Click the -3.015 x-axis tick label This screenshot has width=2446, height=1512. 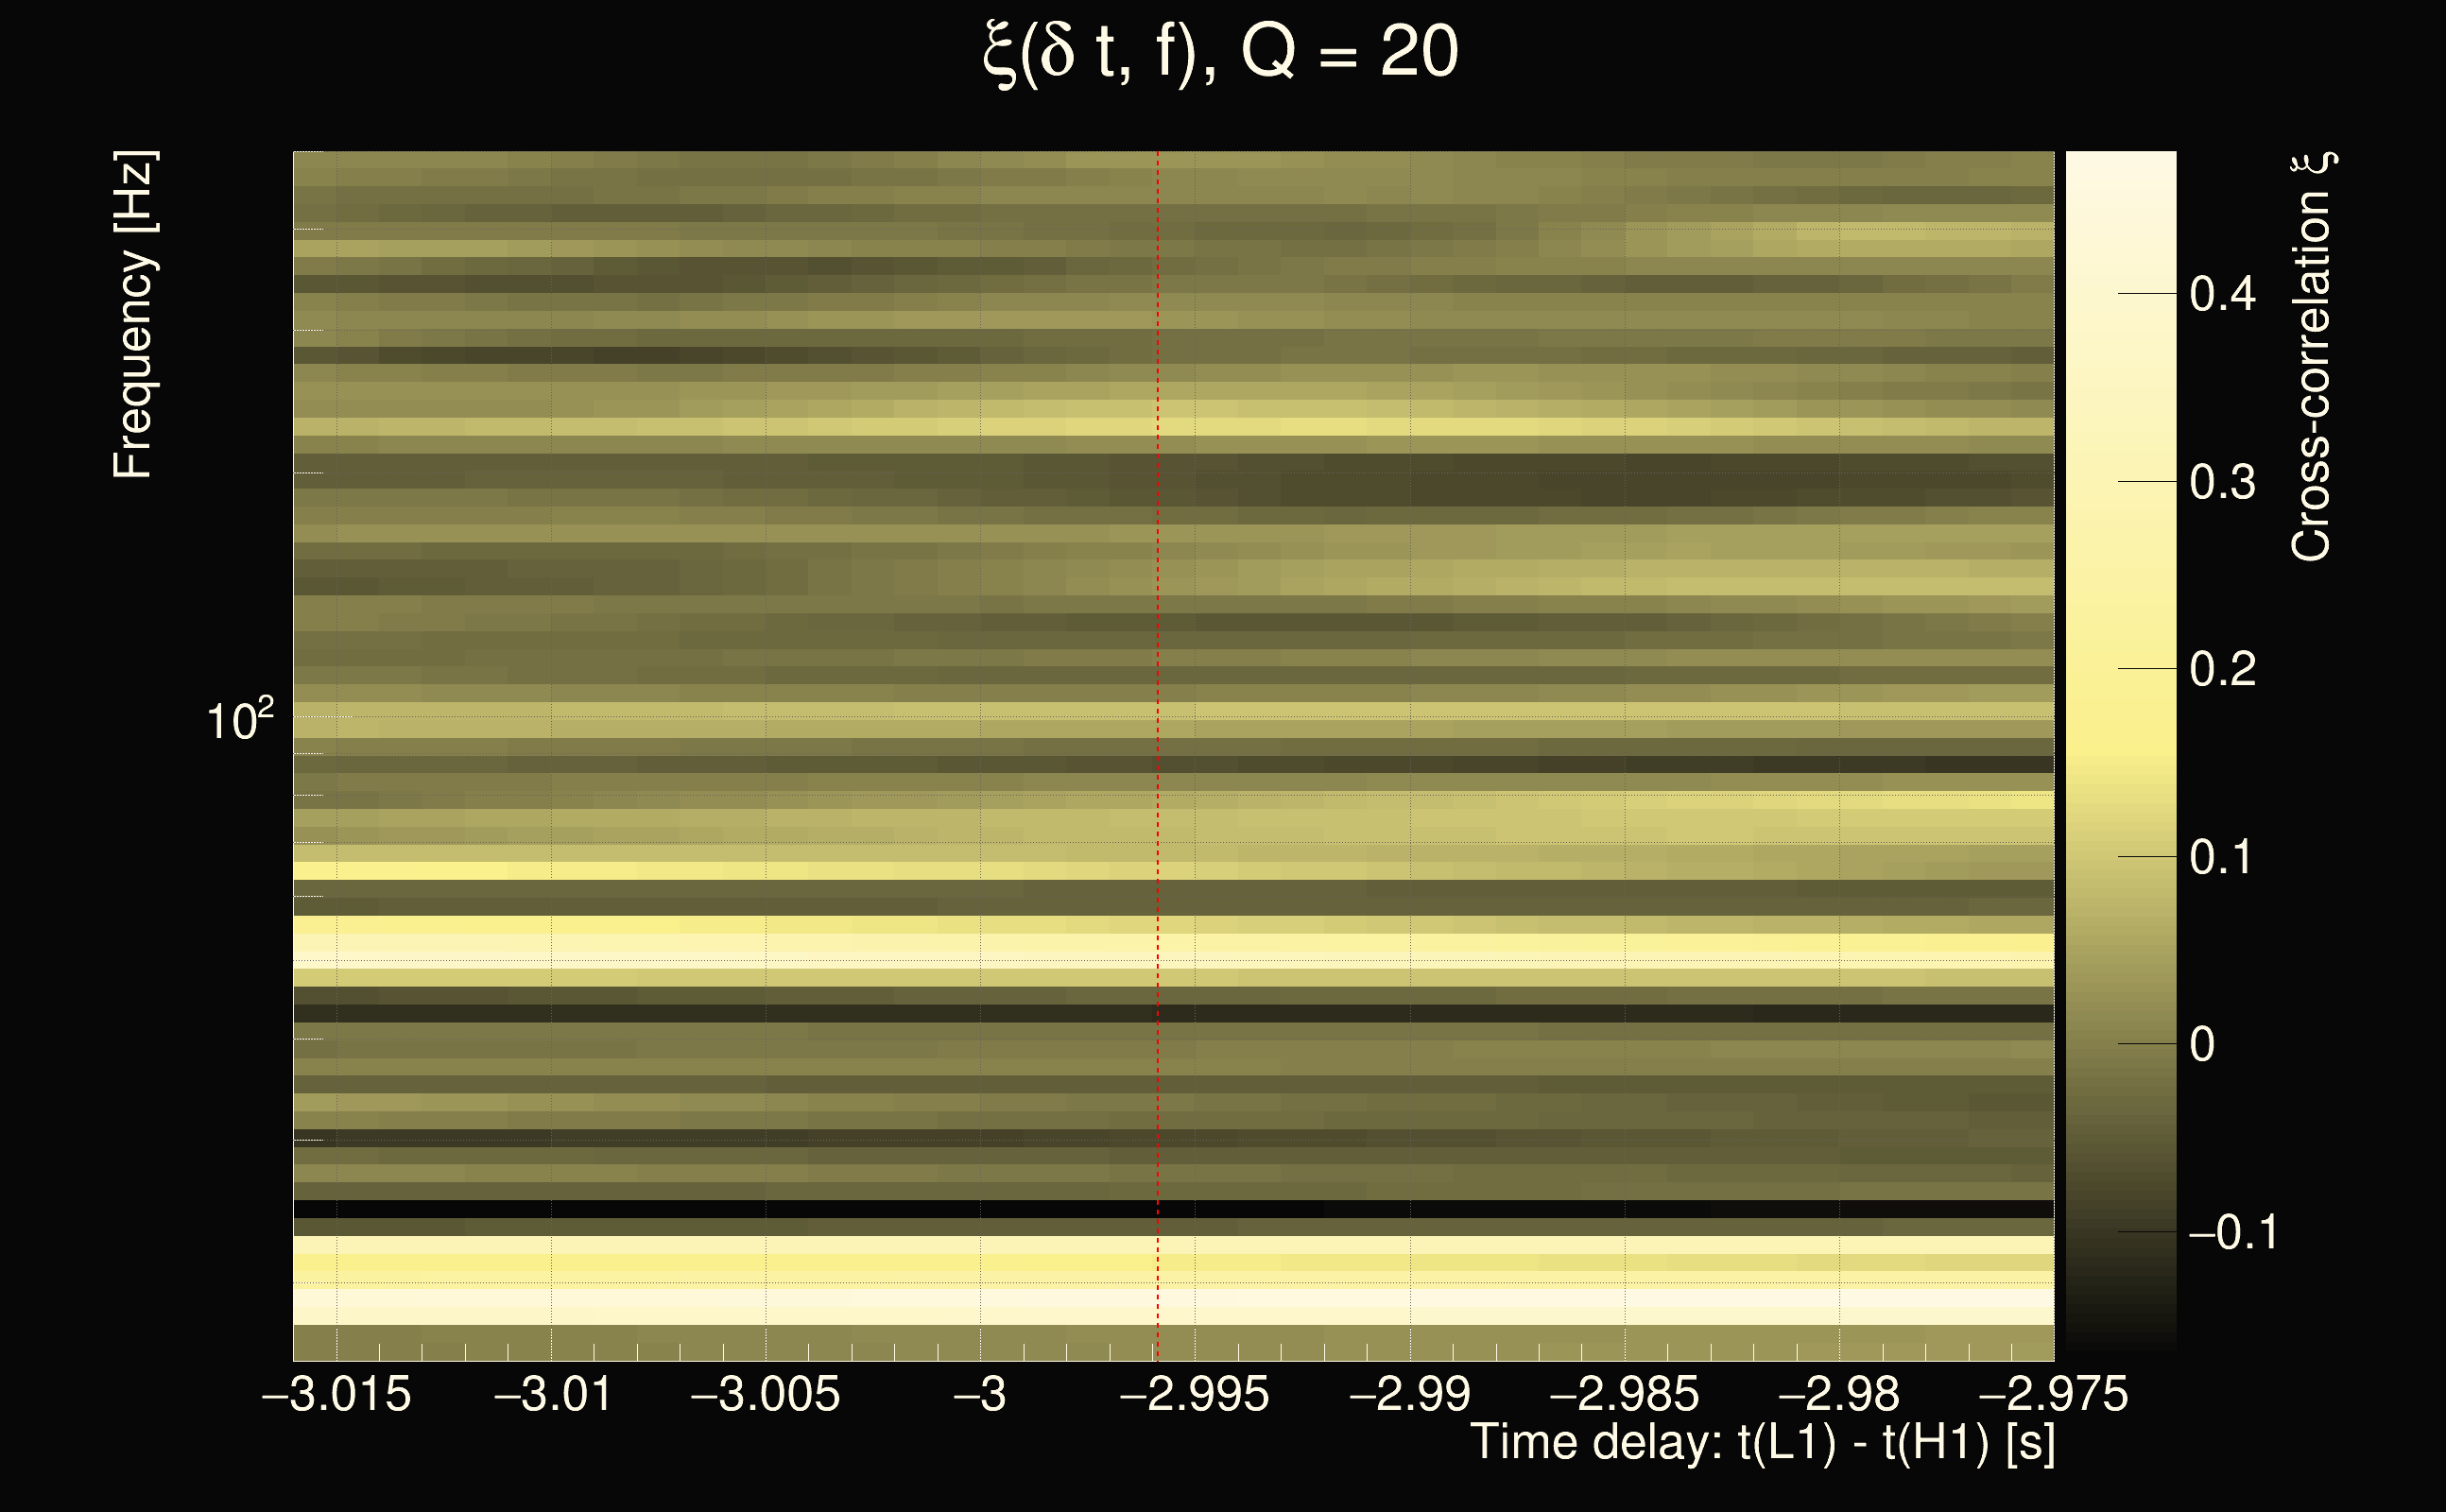pyautogui.click(x=336, y=1394)
